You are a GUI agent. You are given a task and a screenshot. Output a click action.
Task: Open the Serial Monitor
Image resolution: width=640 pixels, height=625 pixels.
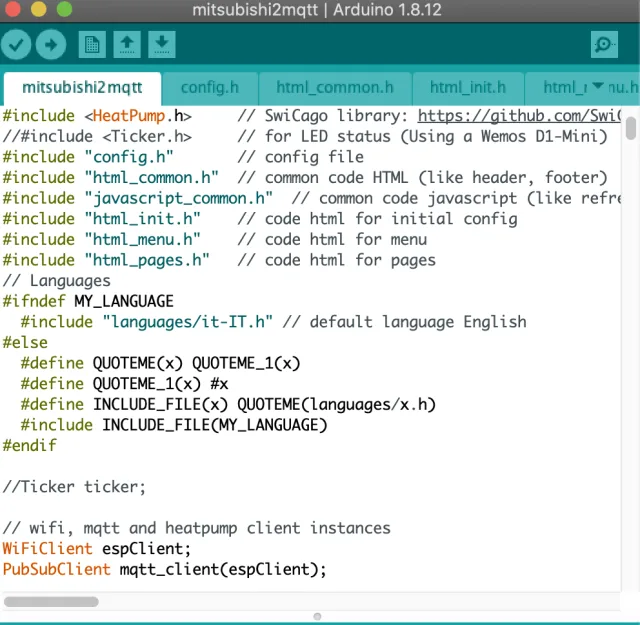tap(604, 44)
